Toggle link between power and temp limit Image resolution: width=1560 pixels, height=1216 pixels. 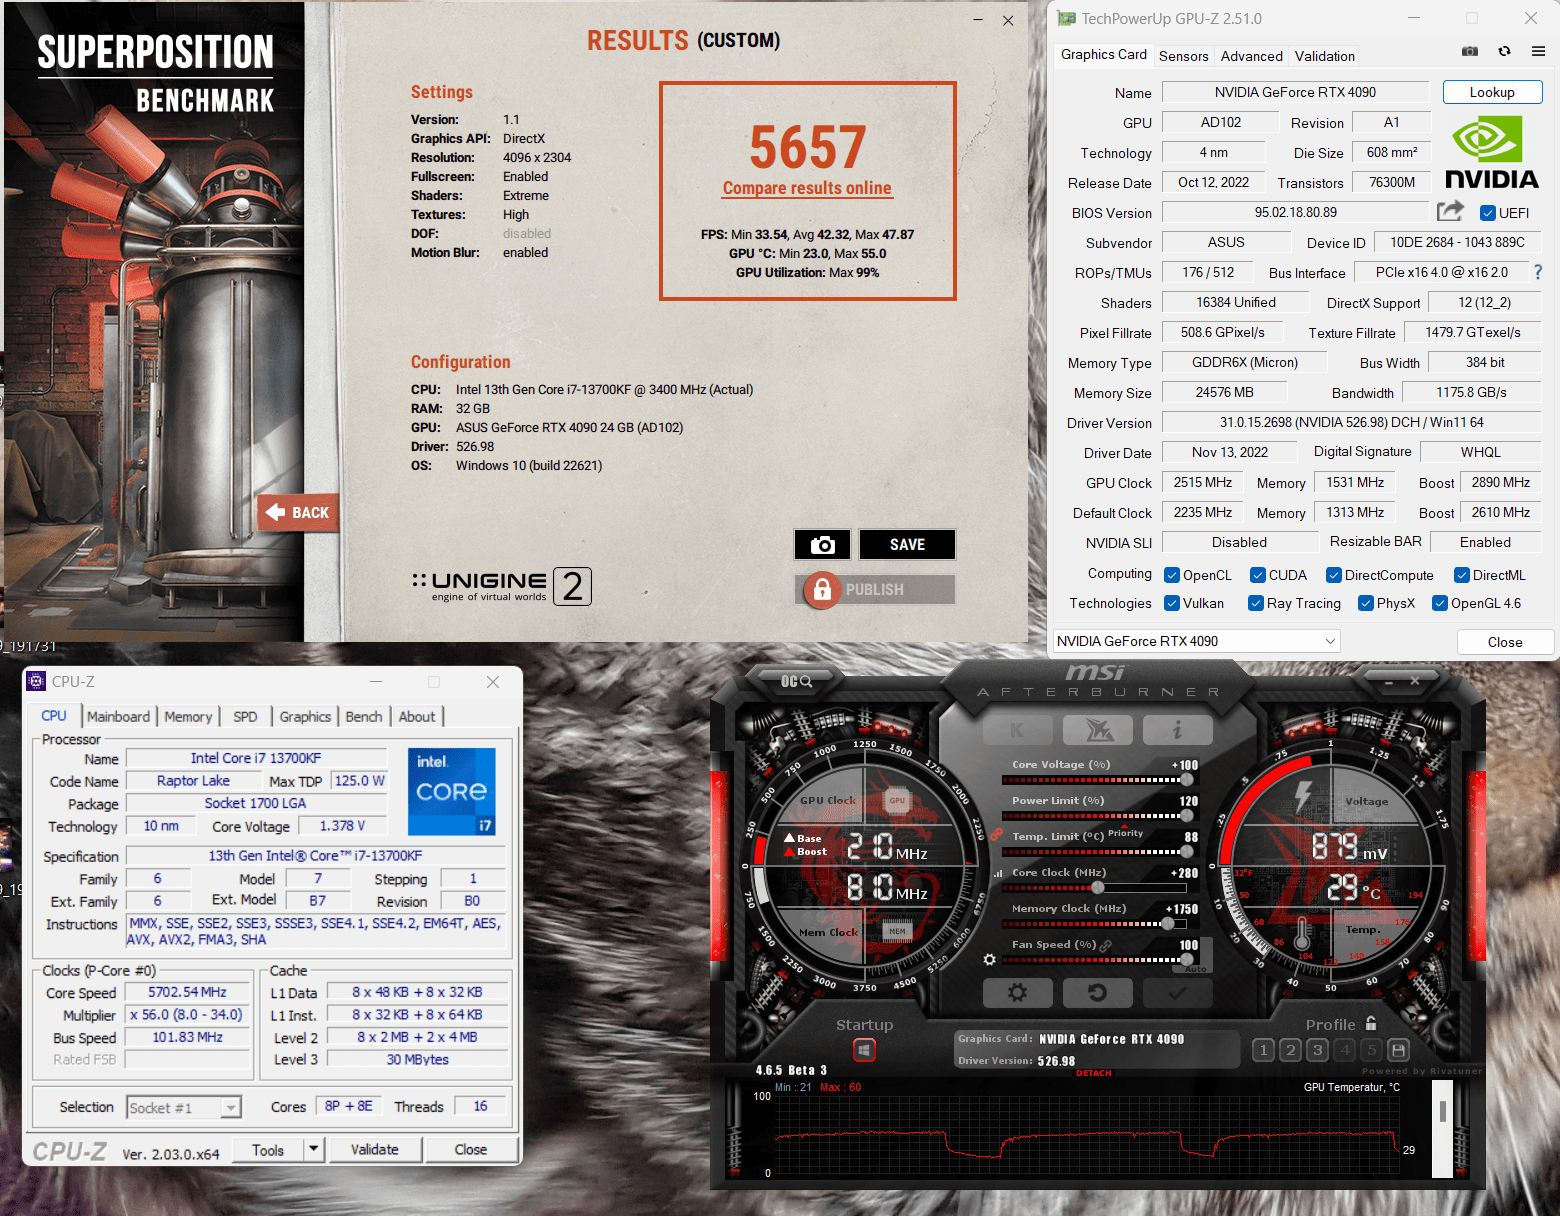(996, 835)
